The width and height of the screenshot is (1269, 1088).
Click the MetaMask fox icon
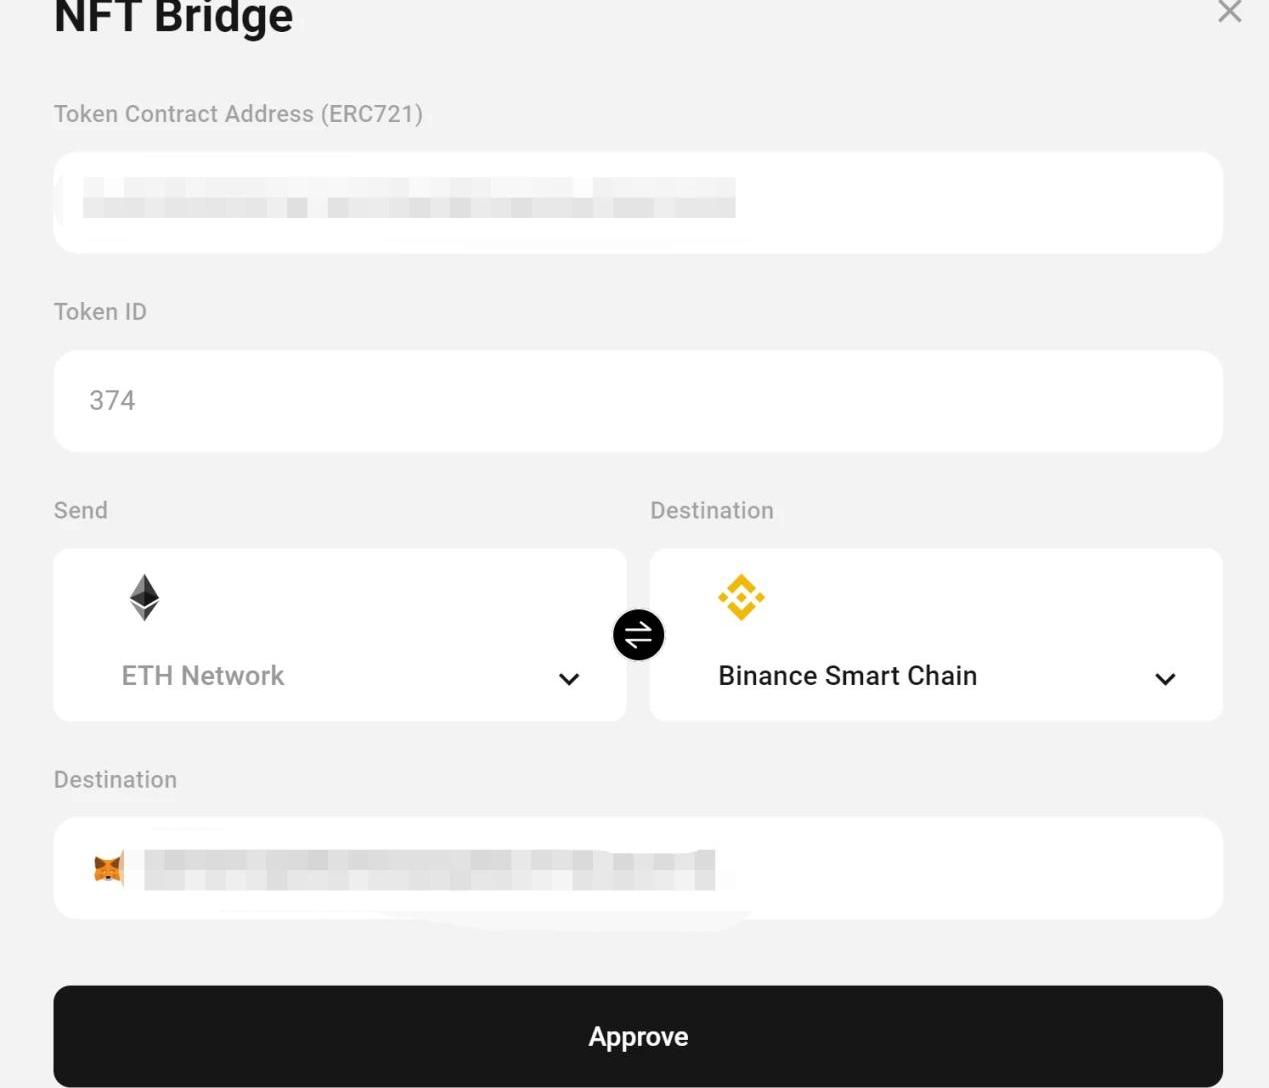click(108, 869)
